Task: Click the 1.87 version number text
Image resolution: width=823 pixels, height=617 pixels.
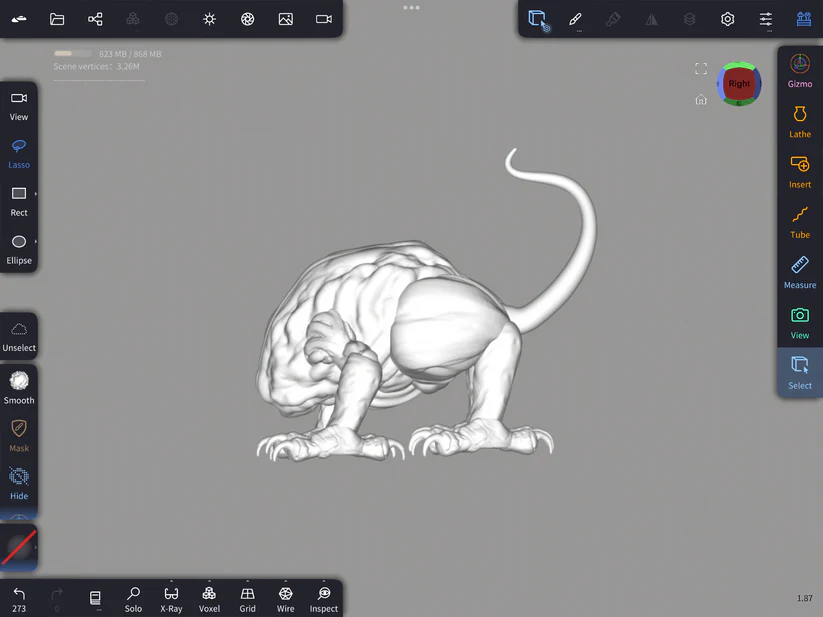Action: 805,598
